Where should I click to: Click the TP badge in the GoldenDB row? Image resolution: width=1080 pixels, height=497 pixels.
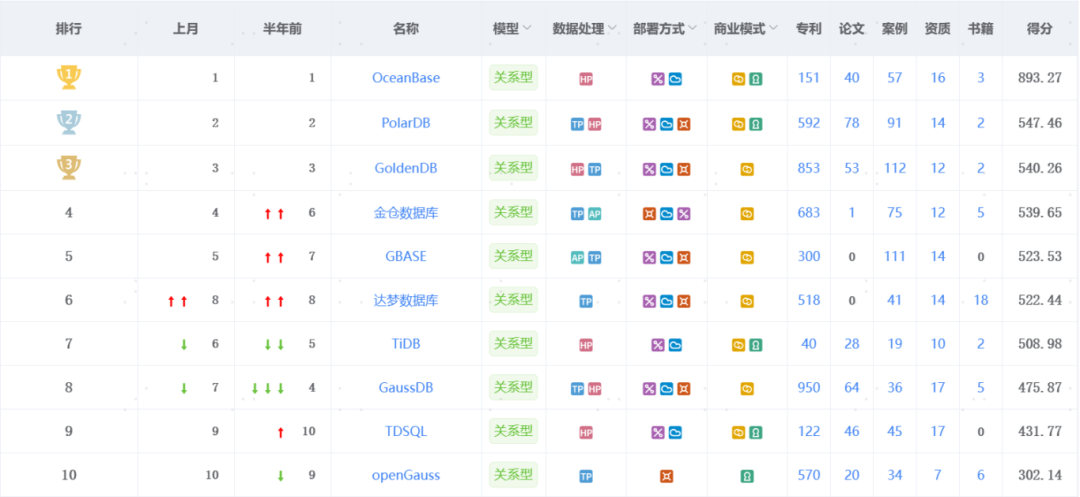(x=594, y=169)
